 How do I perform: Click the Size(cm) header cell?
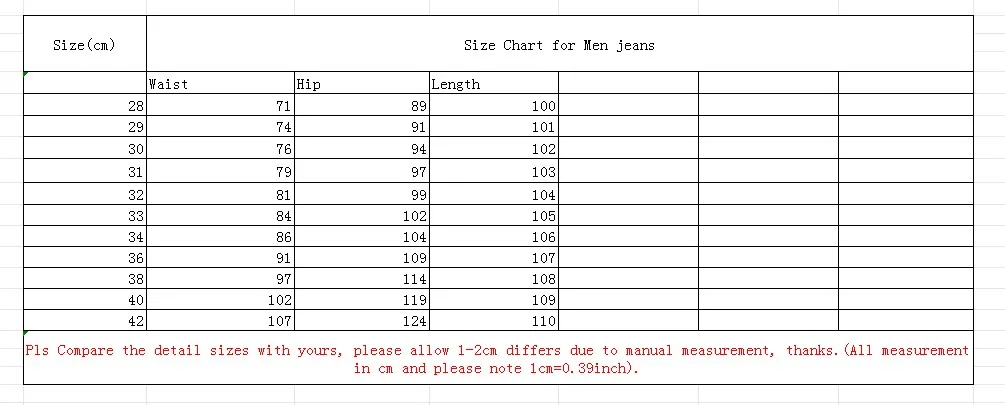click(x=84, y=45)
